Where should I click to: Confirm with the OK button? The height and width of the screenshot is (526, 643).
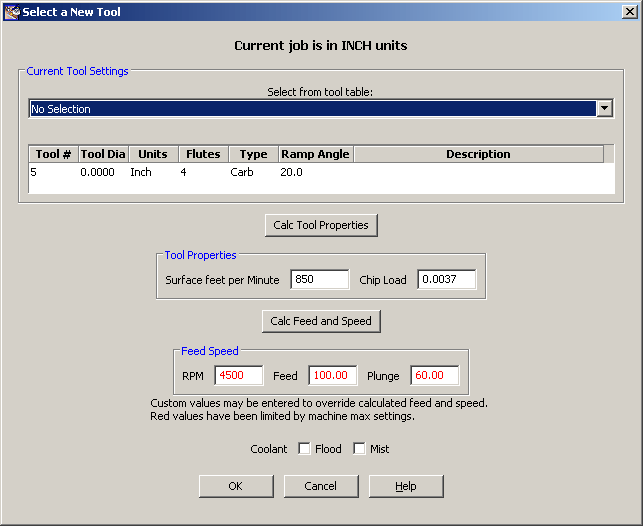point(235,486)
